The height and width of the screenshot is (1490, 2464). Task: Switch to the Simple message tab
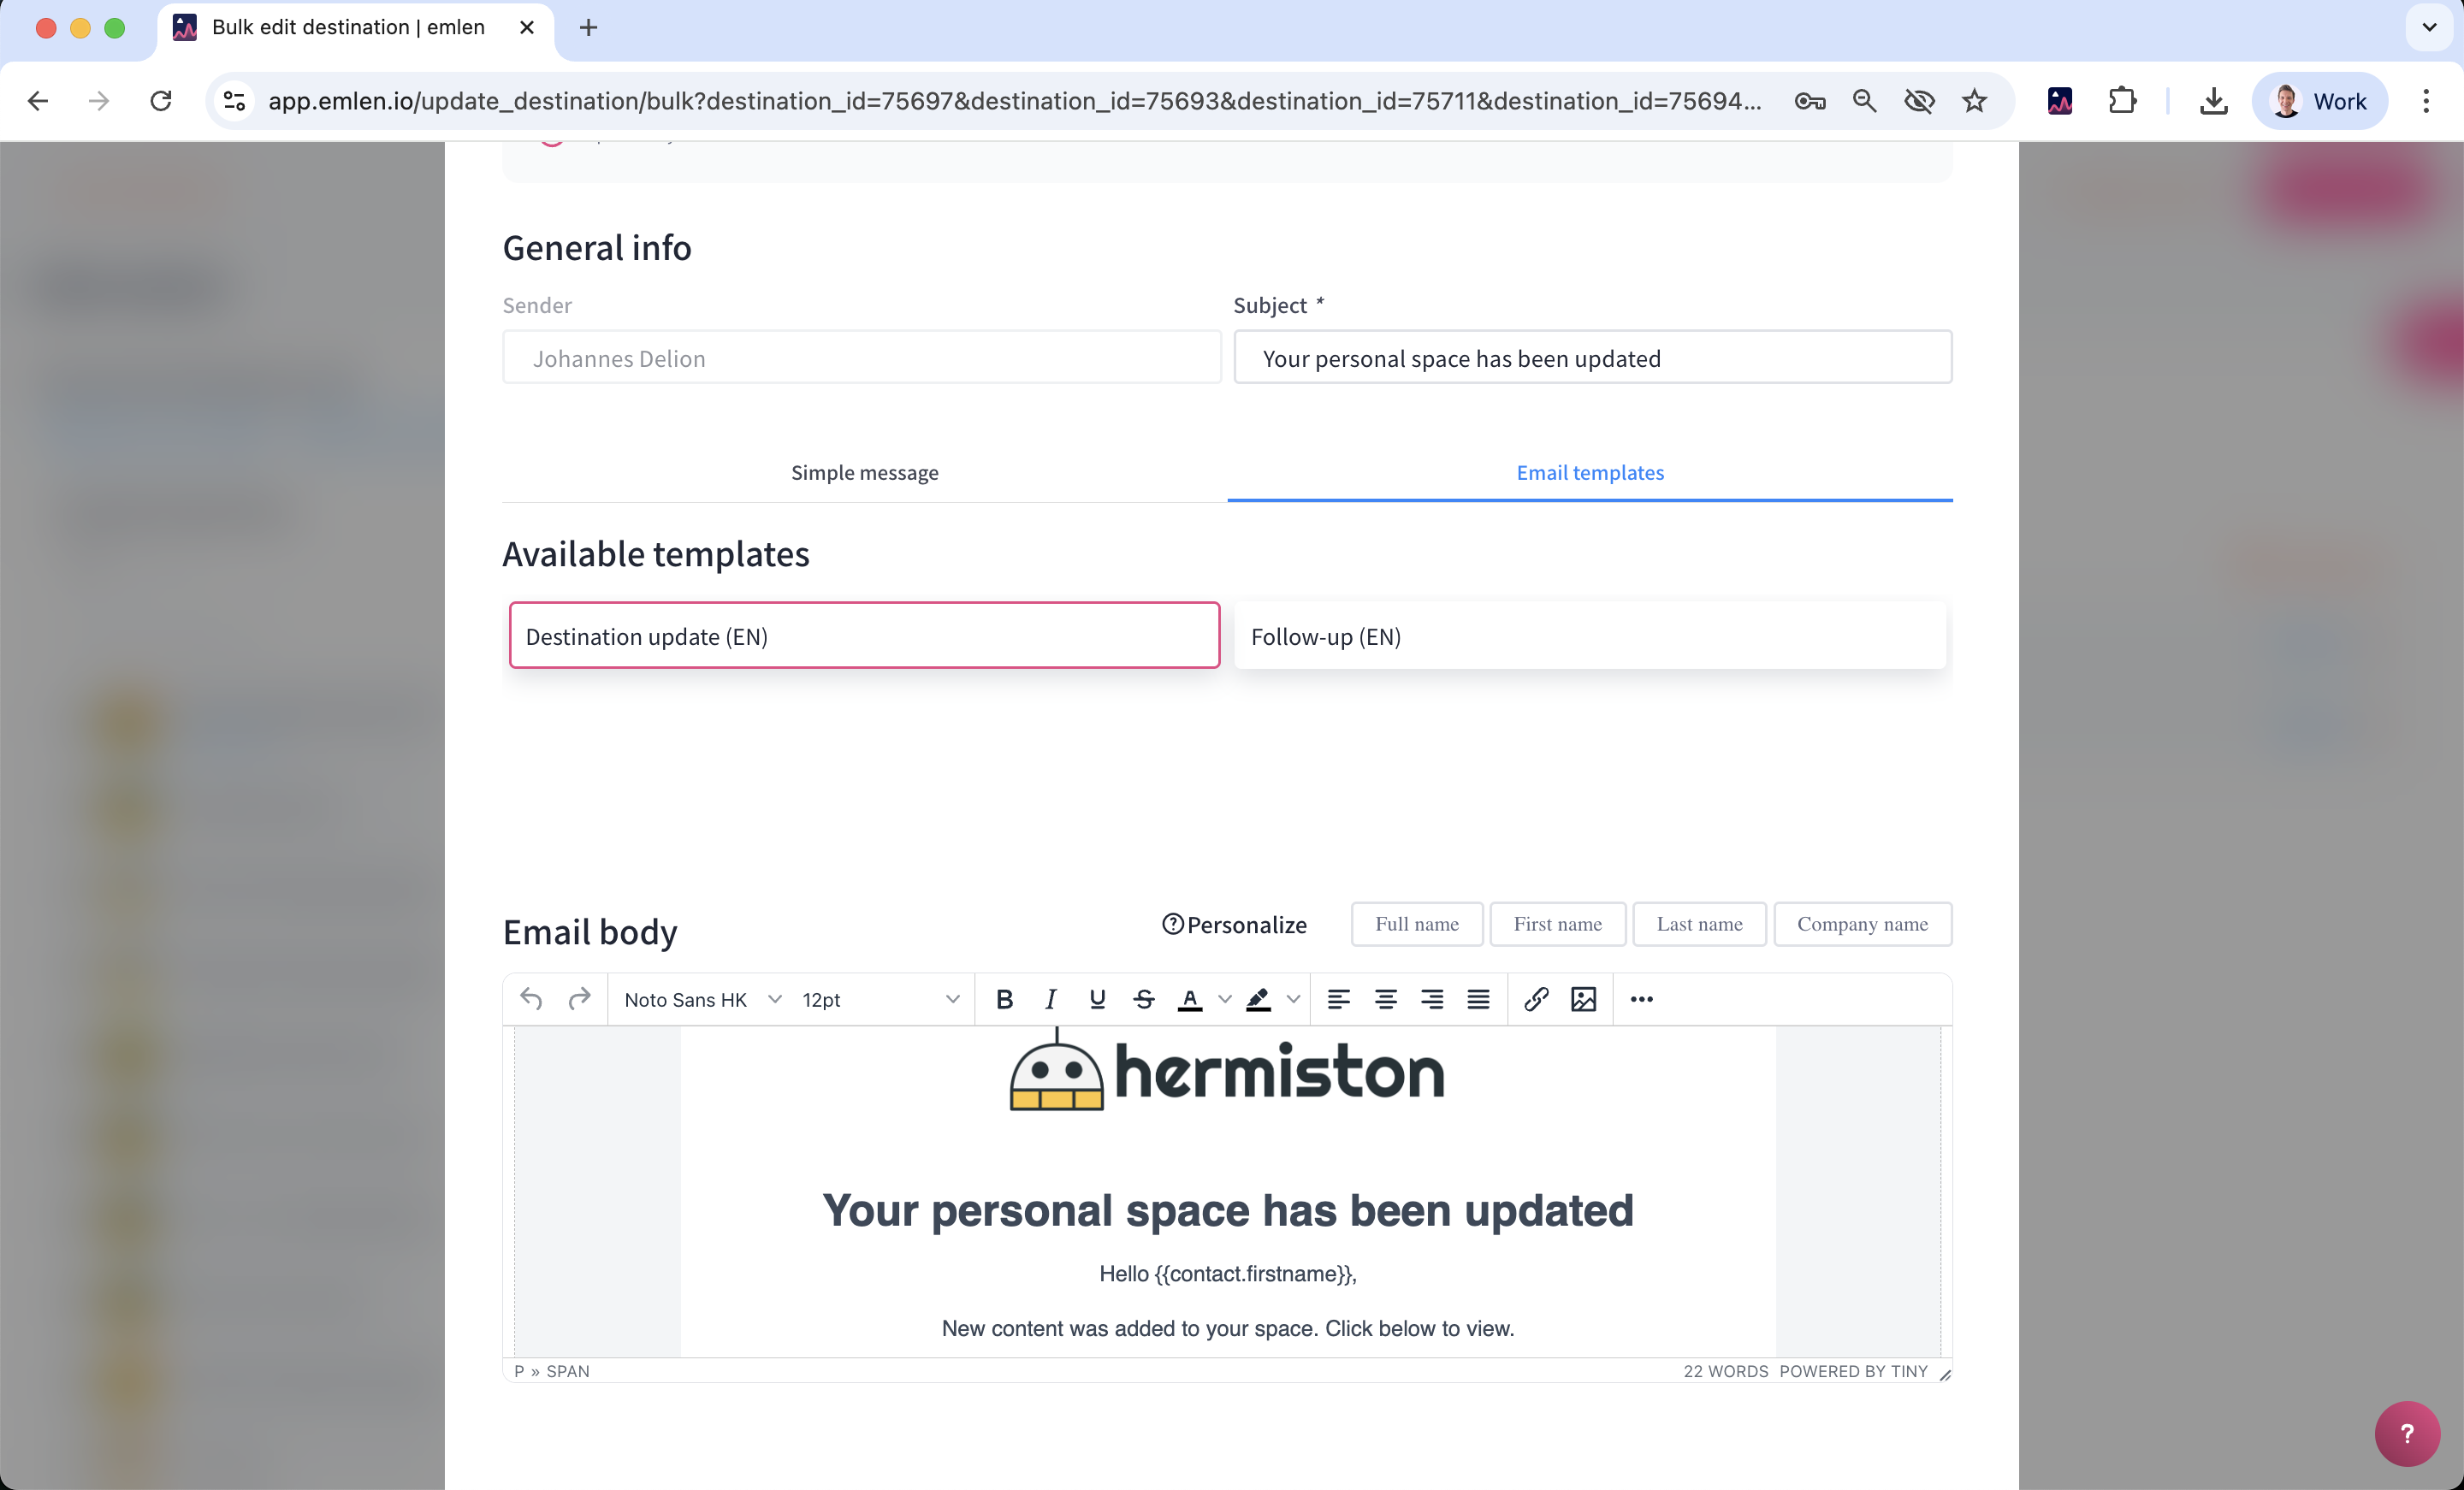(x=864, y=472)
